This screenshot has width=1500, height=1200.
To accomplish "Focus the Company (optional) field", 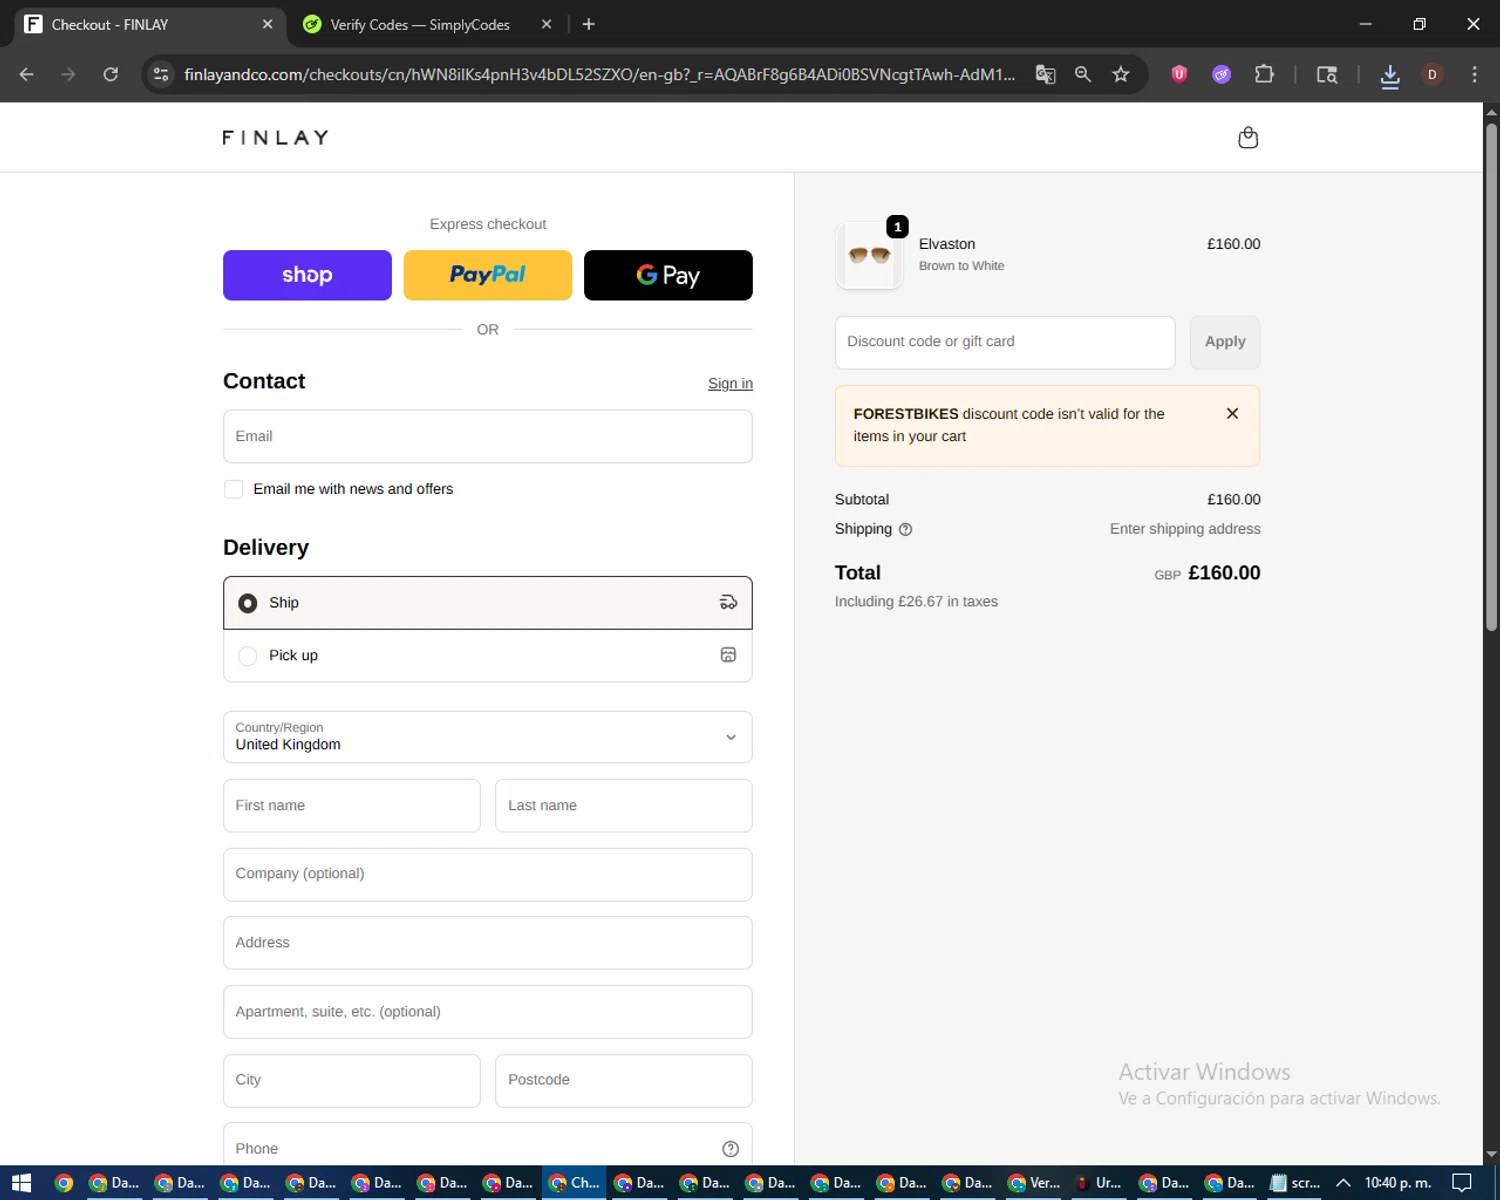I will (488, 875).
